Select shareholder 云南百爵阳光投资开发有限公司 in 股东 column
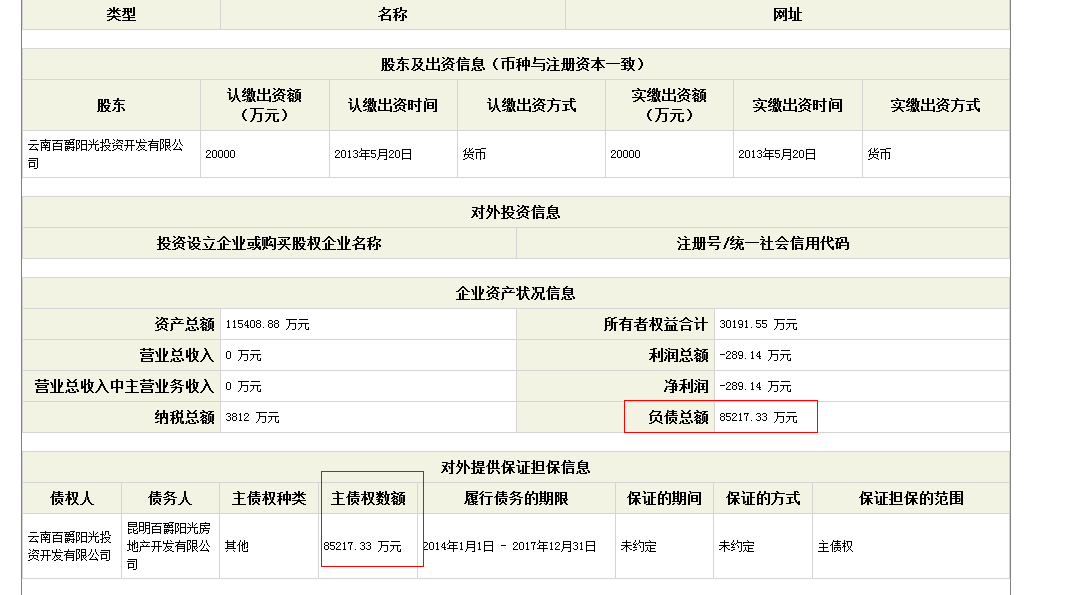This screenshot has height=595, width=1076. (106, 154)
